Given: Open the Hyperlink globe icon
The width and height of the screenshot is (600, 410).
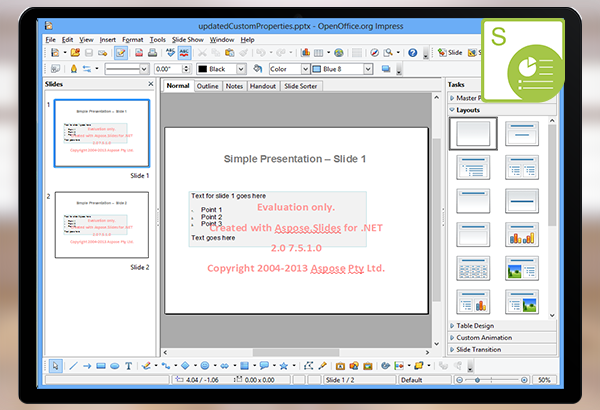Looking at the screenshot, I should pyautogui.click(x=339, y=52).
